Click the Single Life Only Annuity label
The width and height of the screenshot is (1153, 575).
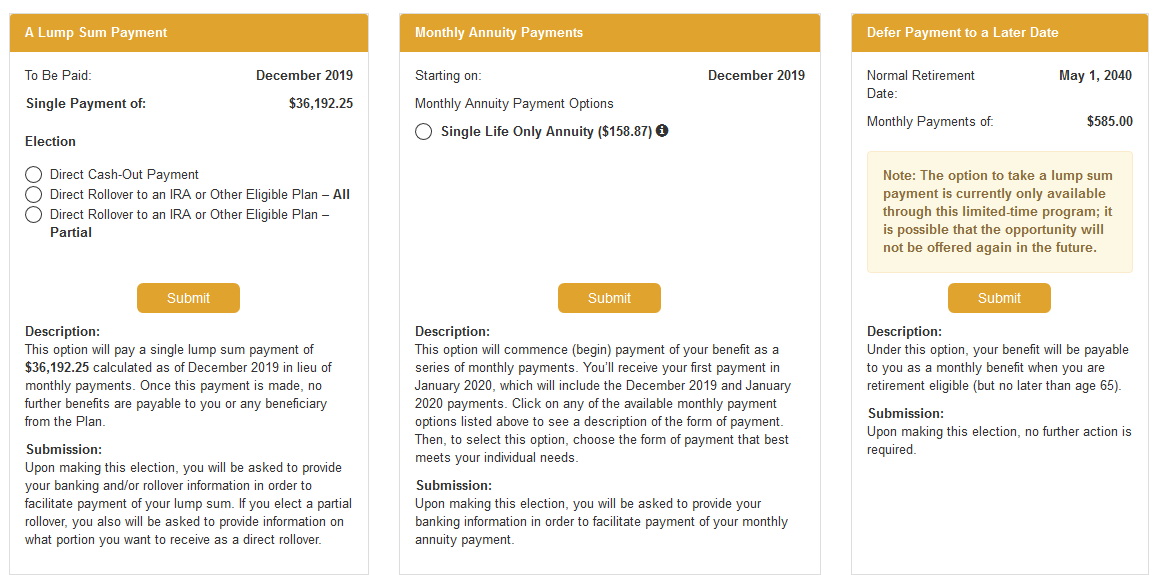click(x=546, y=132)
